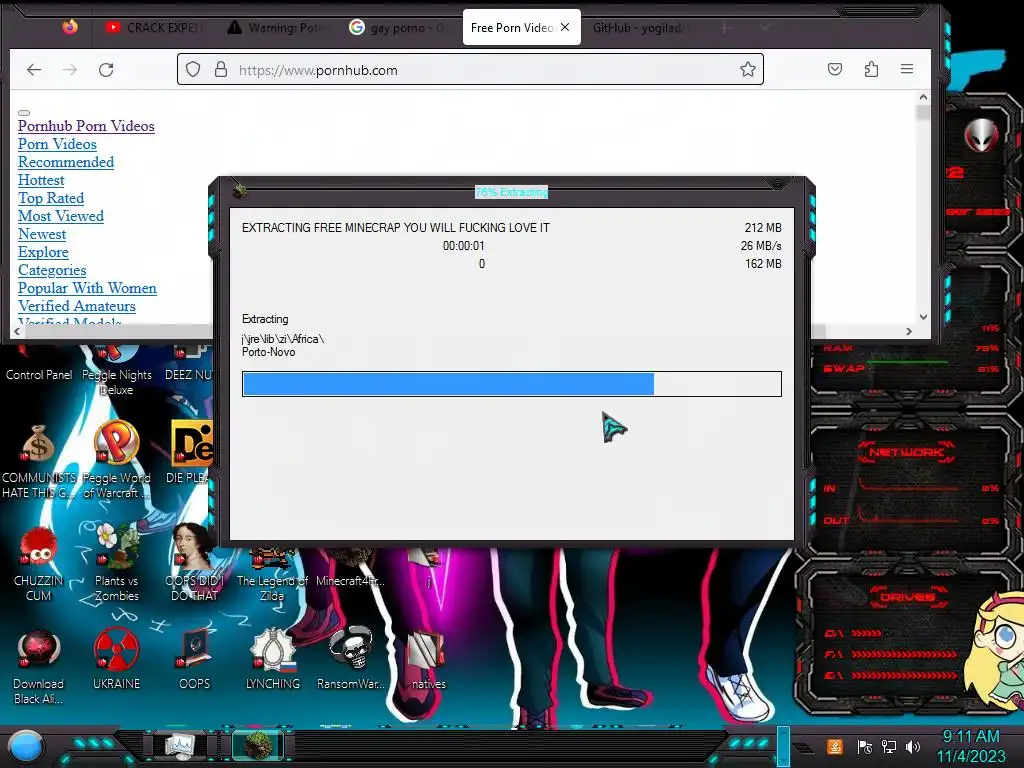
Task: Open the Action Center flag tray icon
Action: [x=865, y=746]
